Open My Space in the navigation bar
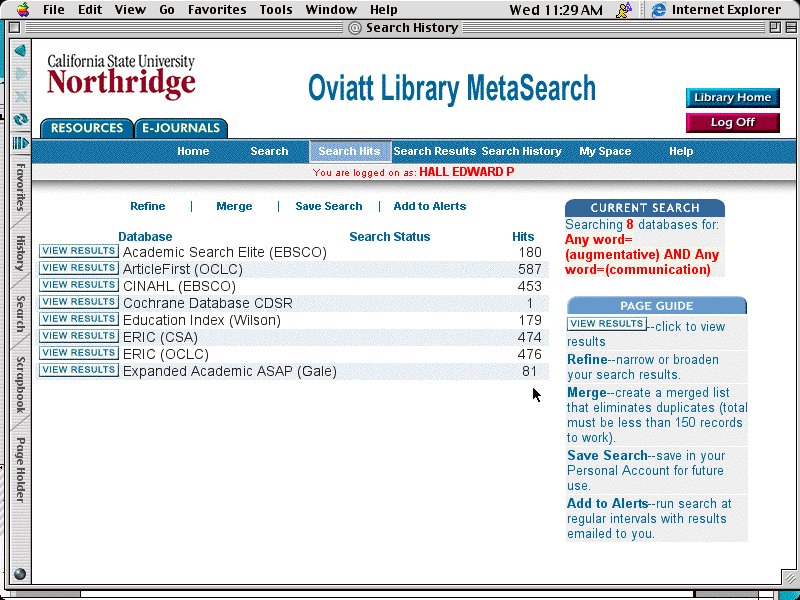 [x=605, y=151]
